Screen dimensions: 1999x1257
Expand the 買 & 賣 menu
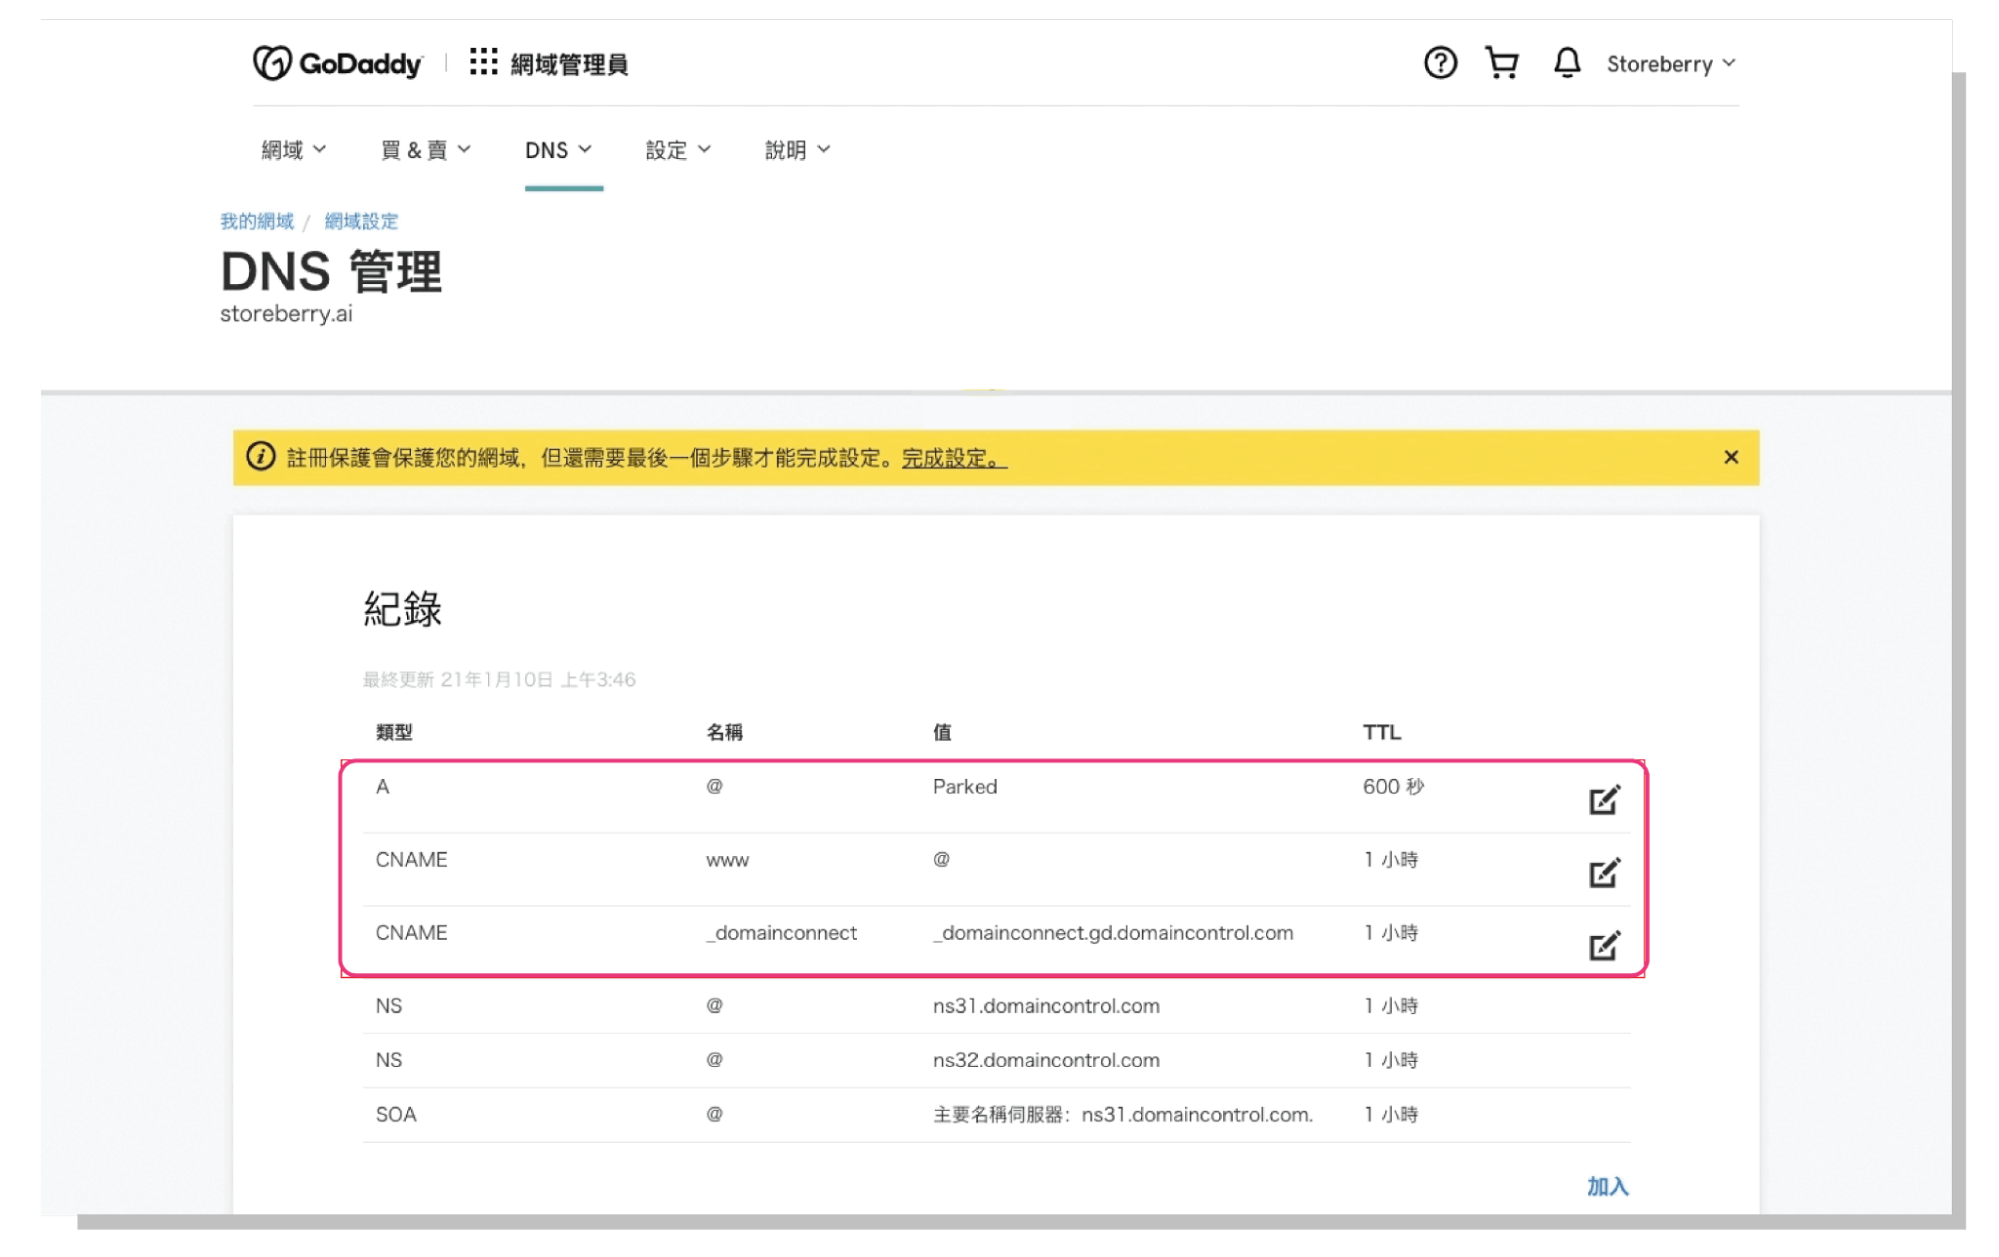click(x=425, y=150)
